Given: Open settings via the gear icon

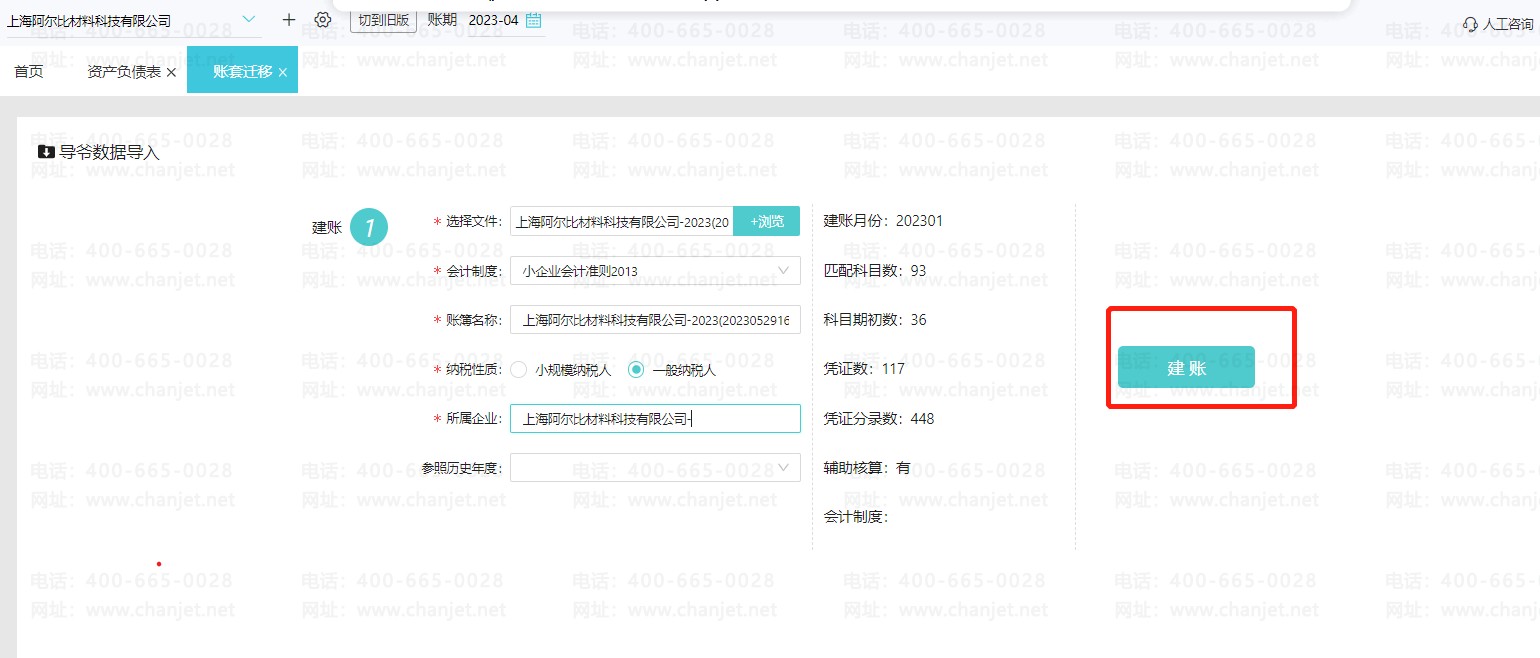Looking at the screenshot, I should [x=322, y=20].
